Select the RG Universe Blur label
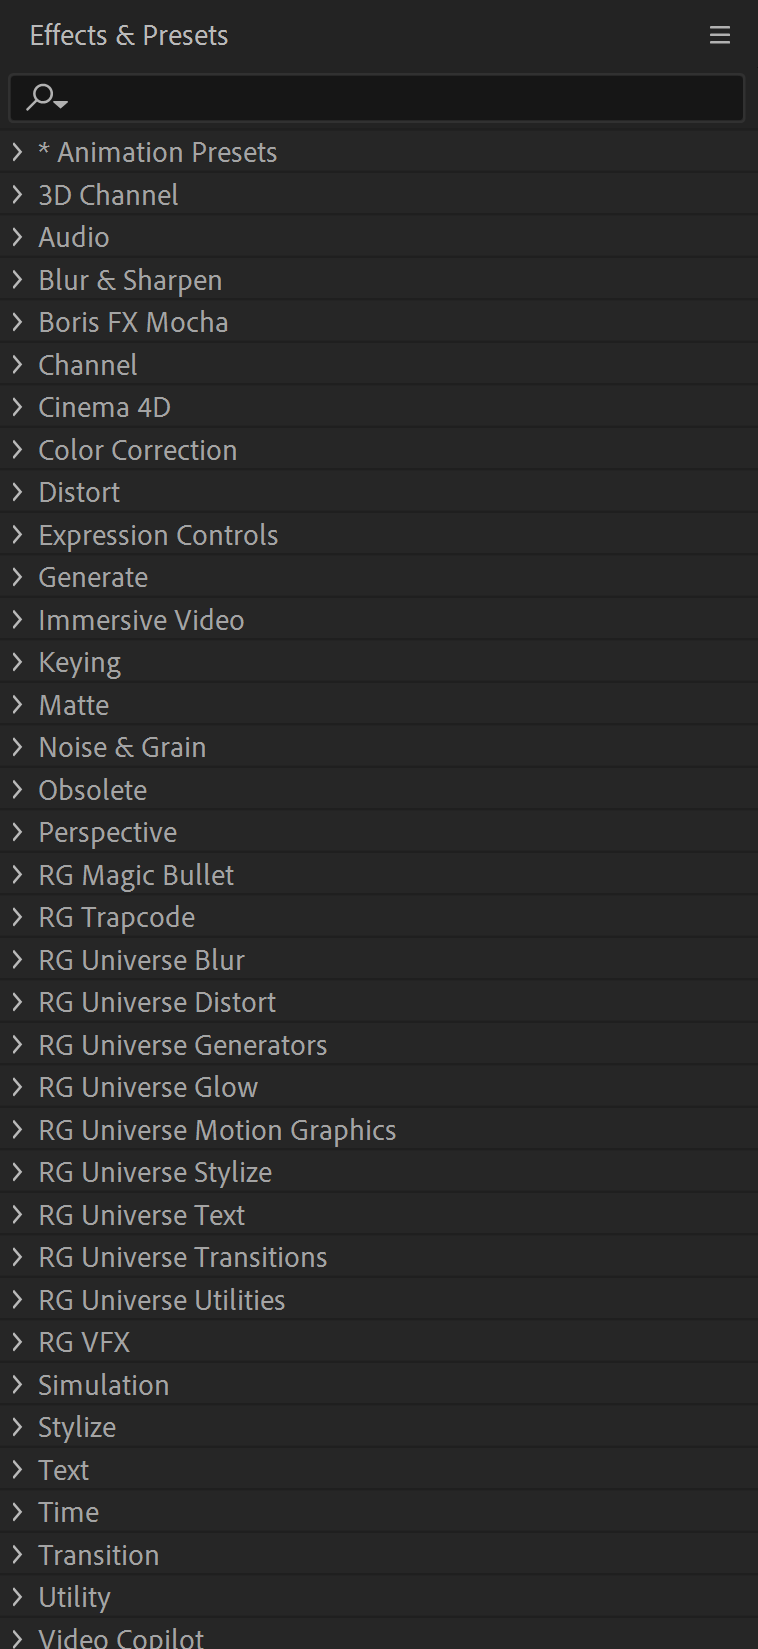Viewport: 758px width, 1649px height. (142, 960)
